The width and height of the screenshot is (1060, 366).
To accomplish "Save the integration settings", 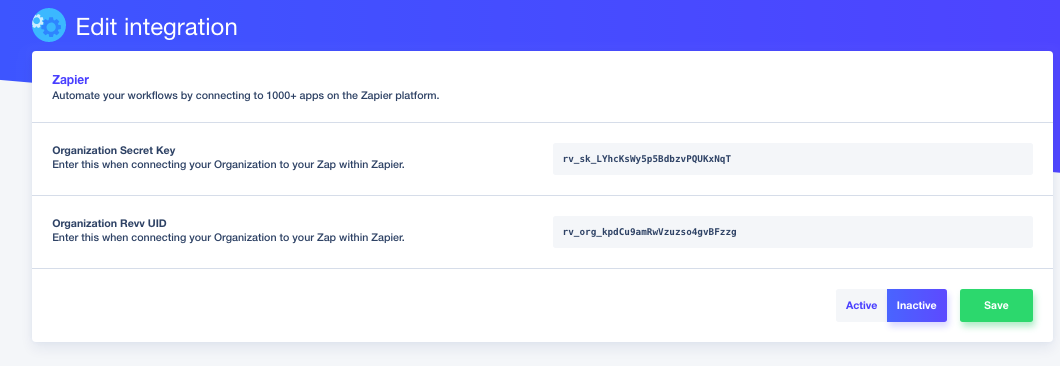I will (x=996, y=306).
